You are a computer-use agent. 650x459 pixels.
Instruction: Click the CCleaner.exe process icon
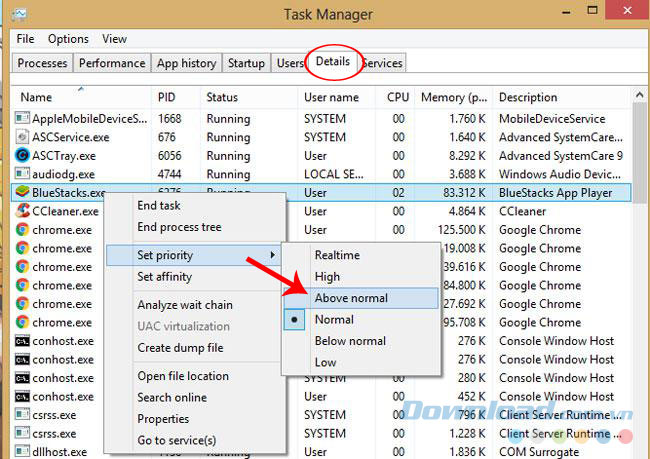[24, 212]
